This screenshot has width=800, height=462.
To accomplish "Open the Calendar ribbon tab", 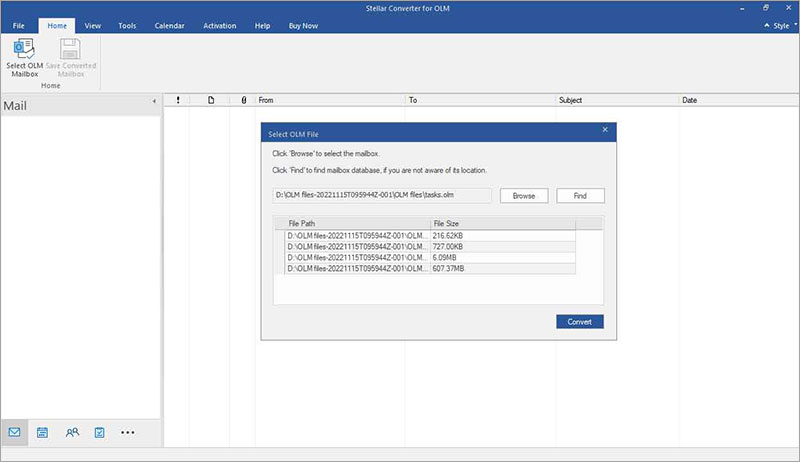I will 169,25.
